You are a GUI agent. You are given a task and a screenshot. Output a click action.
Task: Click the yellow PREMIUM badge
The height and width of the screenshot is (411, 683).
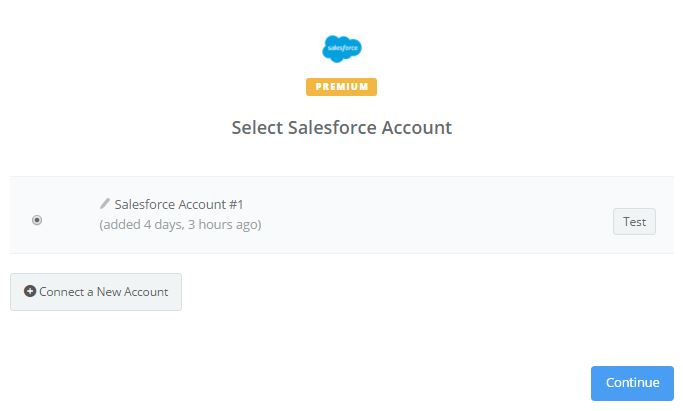[342, 87]
